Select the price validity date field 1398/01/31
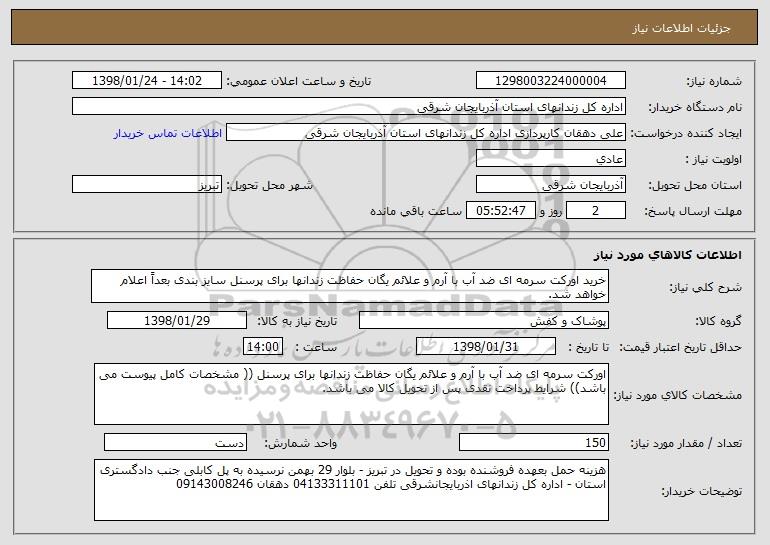This screenshot has width=770, height=545. click(x=486, y=346)
